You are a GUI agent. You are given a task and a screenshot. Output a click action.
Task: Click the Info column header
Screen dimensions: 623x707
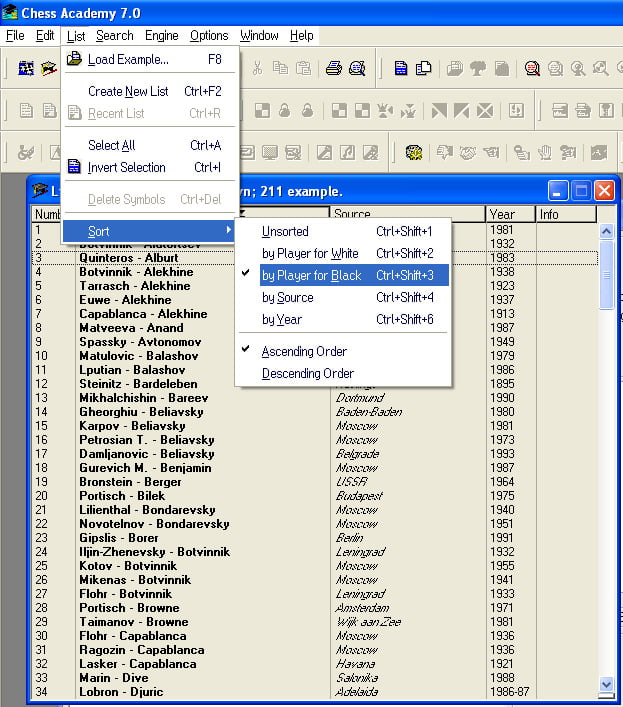coord(566,214)
